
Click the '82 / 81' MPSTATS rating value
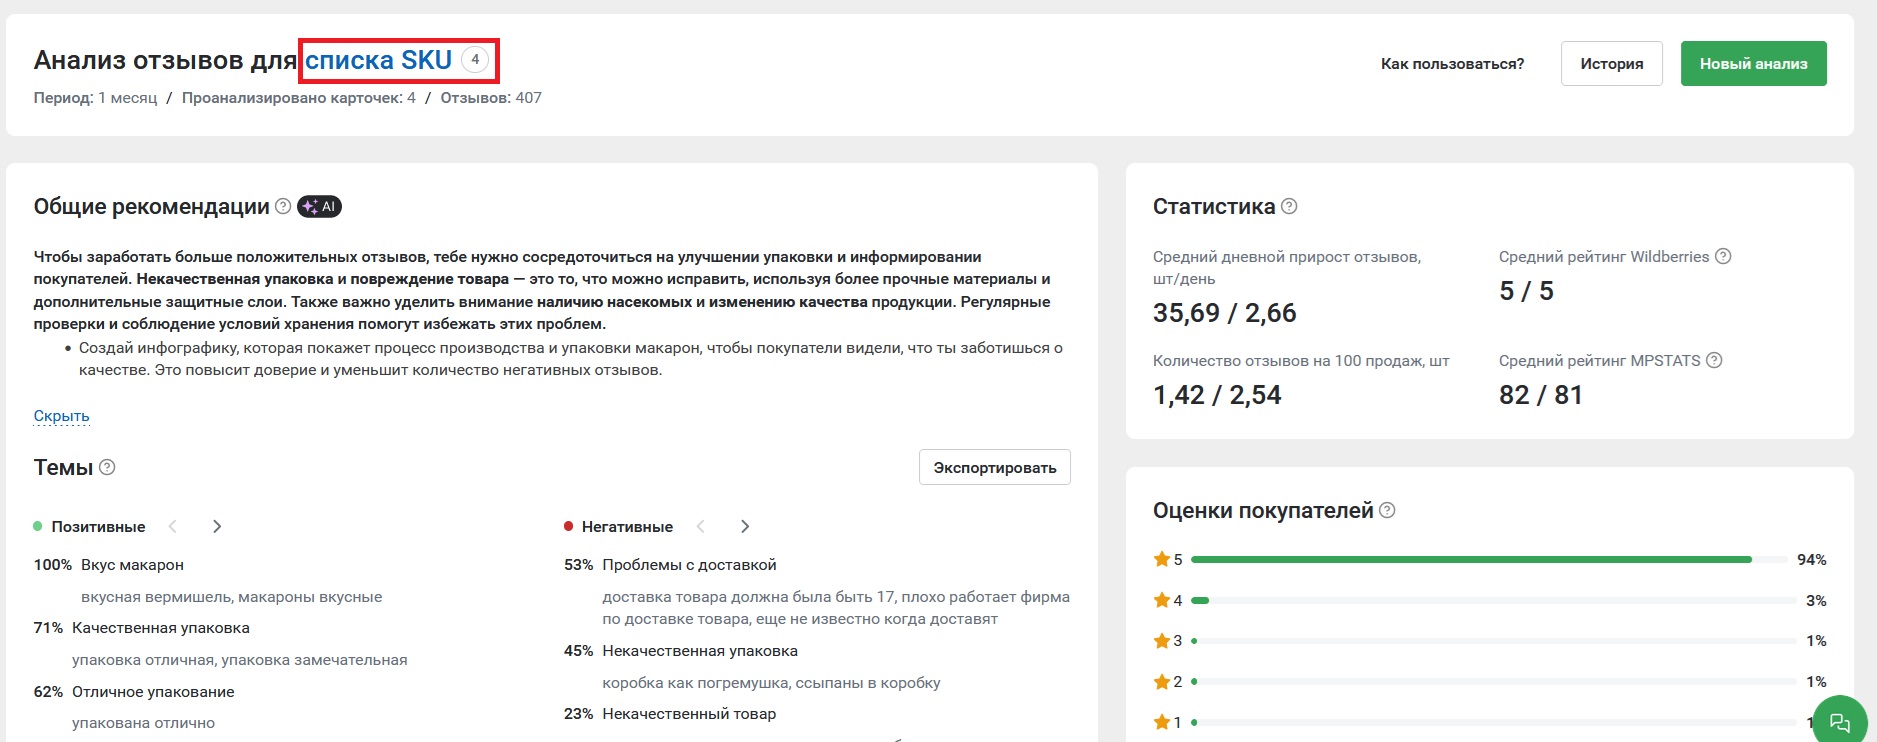[1540, 395]
